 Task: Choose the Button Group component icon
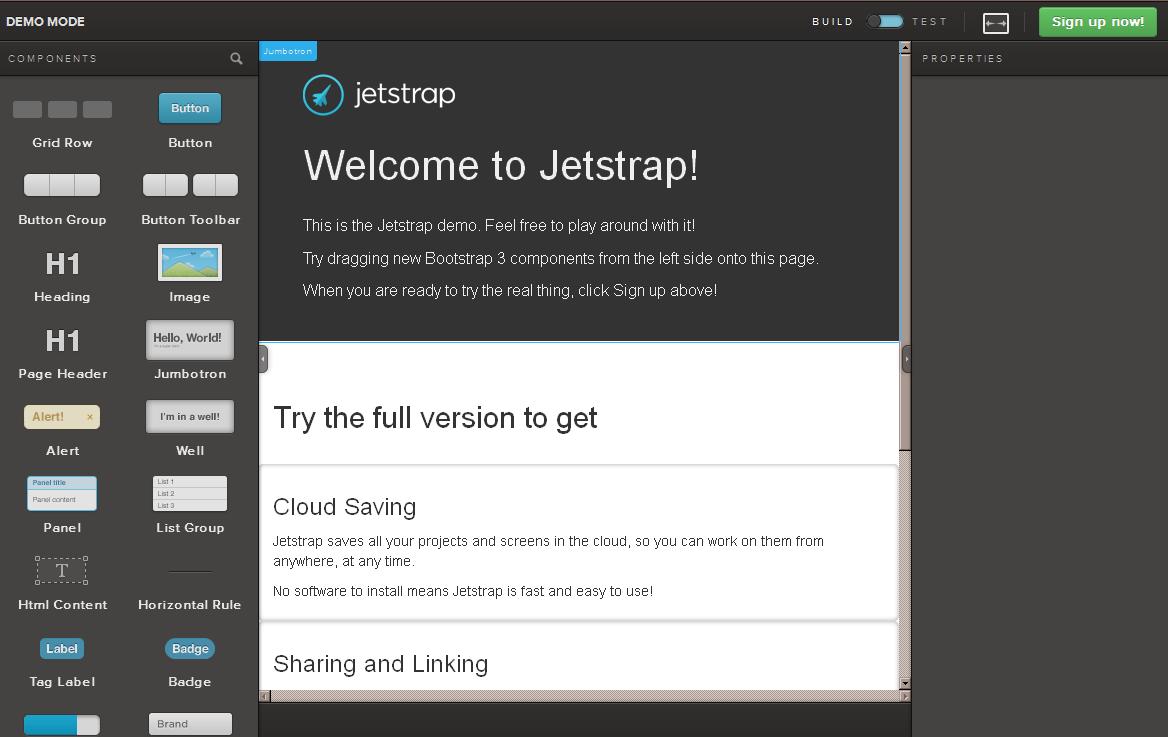pos(62,185)
